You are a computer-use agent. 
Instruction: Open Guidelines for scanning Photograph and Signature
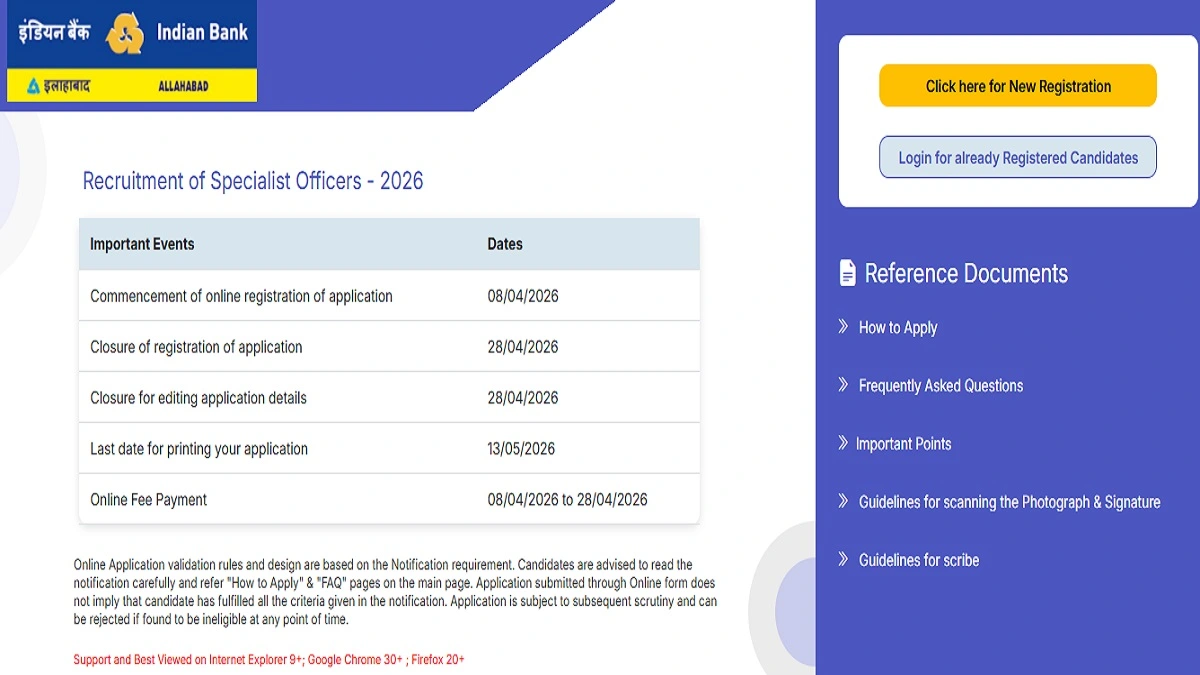[1010, 501]
